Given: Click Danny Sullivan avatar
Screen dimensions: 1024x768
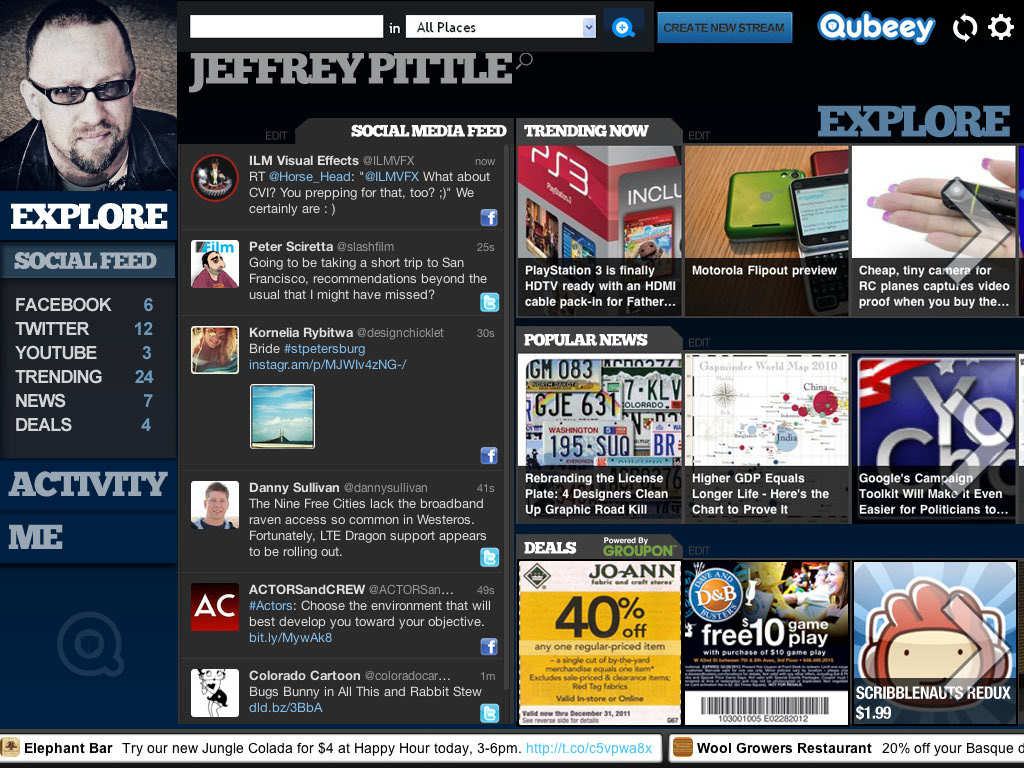Looking at the screenshot, I should pyautogui.click(x=215, y=505).
